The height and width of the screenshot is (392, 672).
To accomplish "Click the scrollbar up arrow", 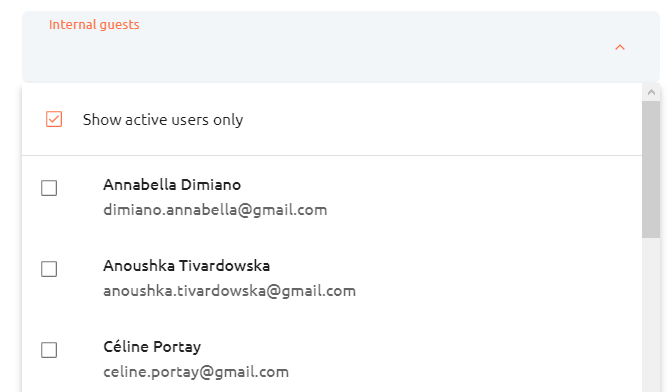I will [651, 92].
